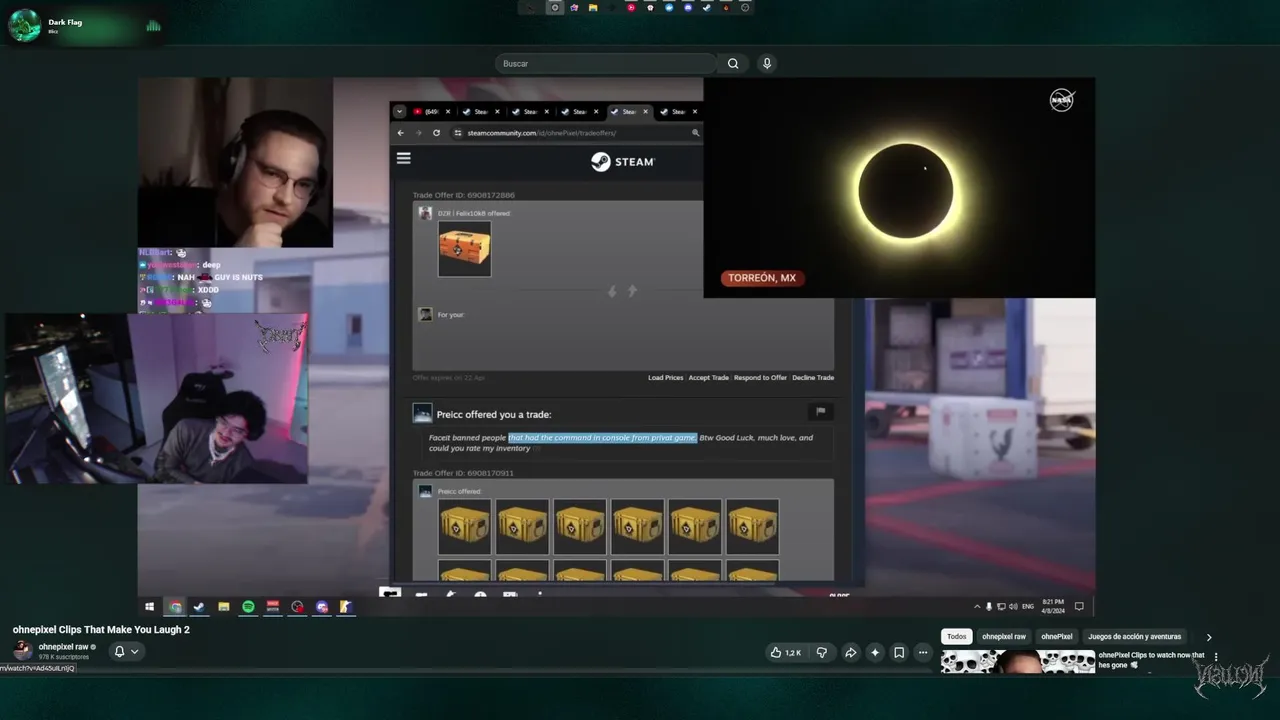
Task: Open options for ohnePixel Clips recommended video
Action: point(1216,657)
